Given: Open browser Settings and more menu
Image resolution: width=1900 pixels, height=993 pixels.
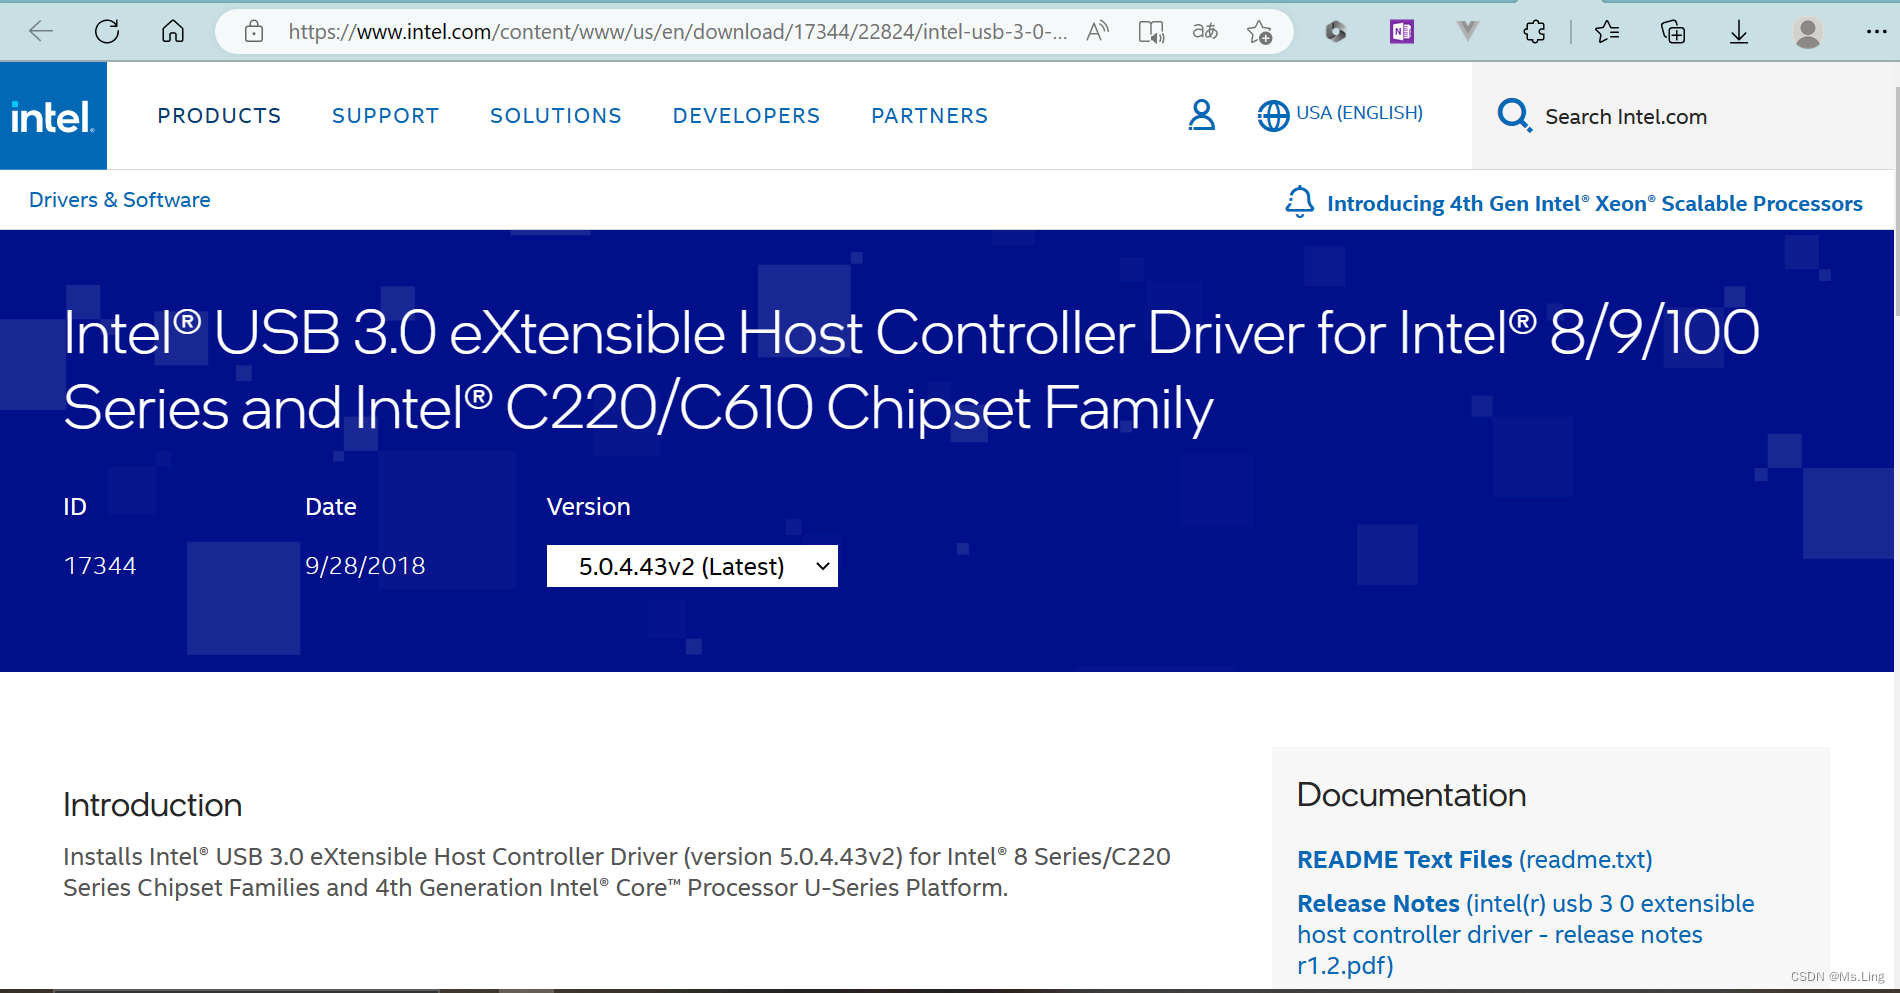Looking at the screenshot, I should pos(1876,32).
